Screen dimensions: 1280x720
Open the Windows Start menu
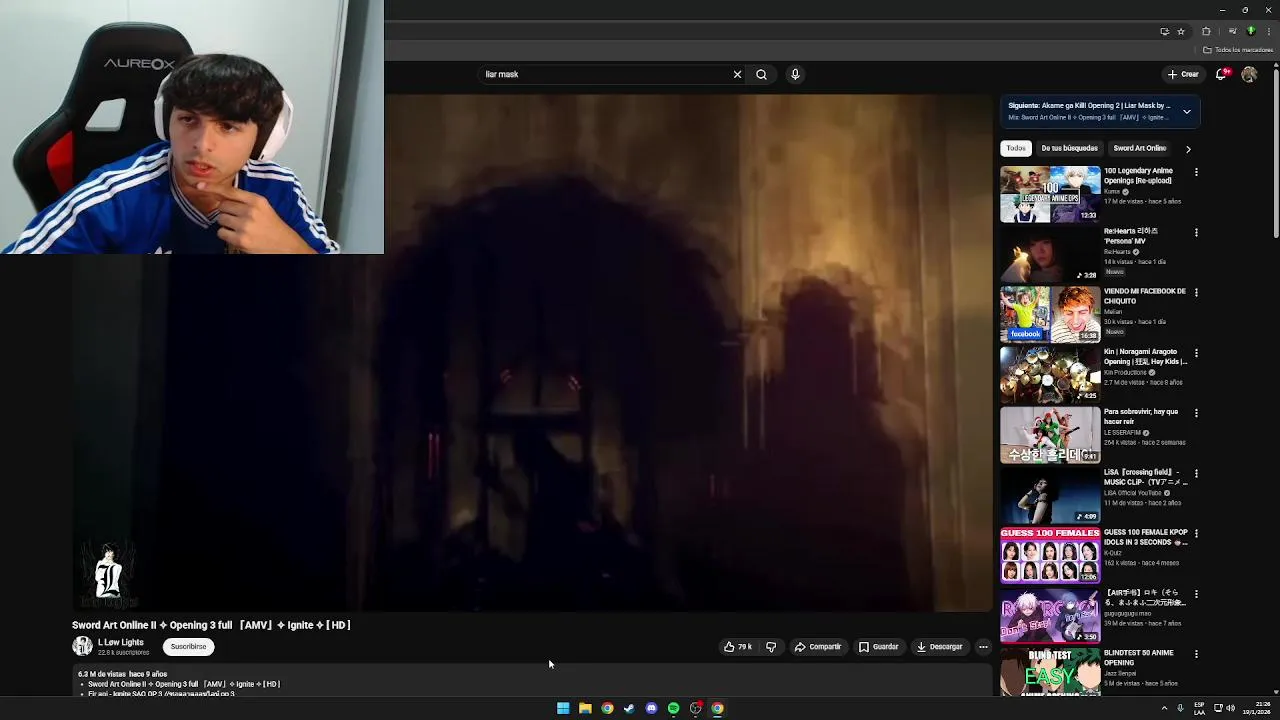(x=563, y=708)
